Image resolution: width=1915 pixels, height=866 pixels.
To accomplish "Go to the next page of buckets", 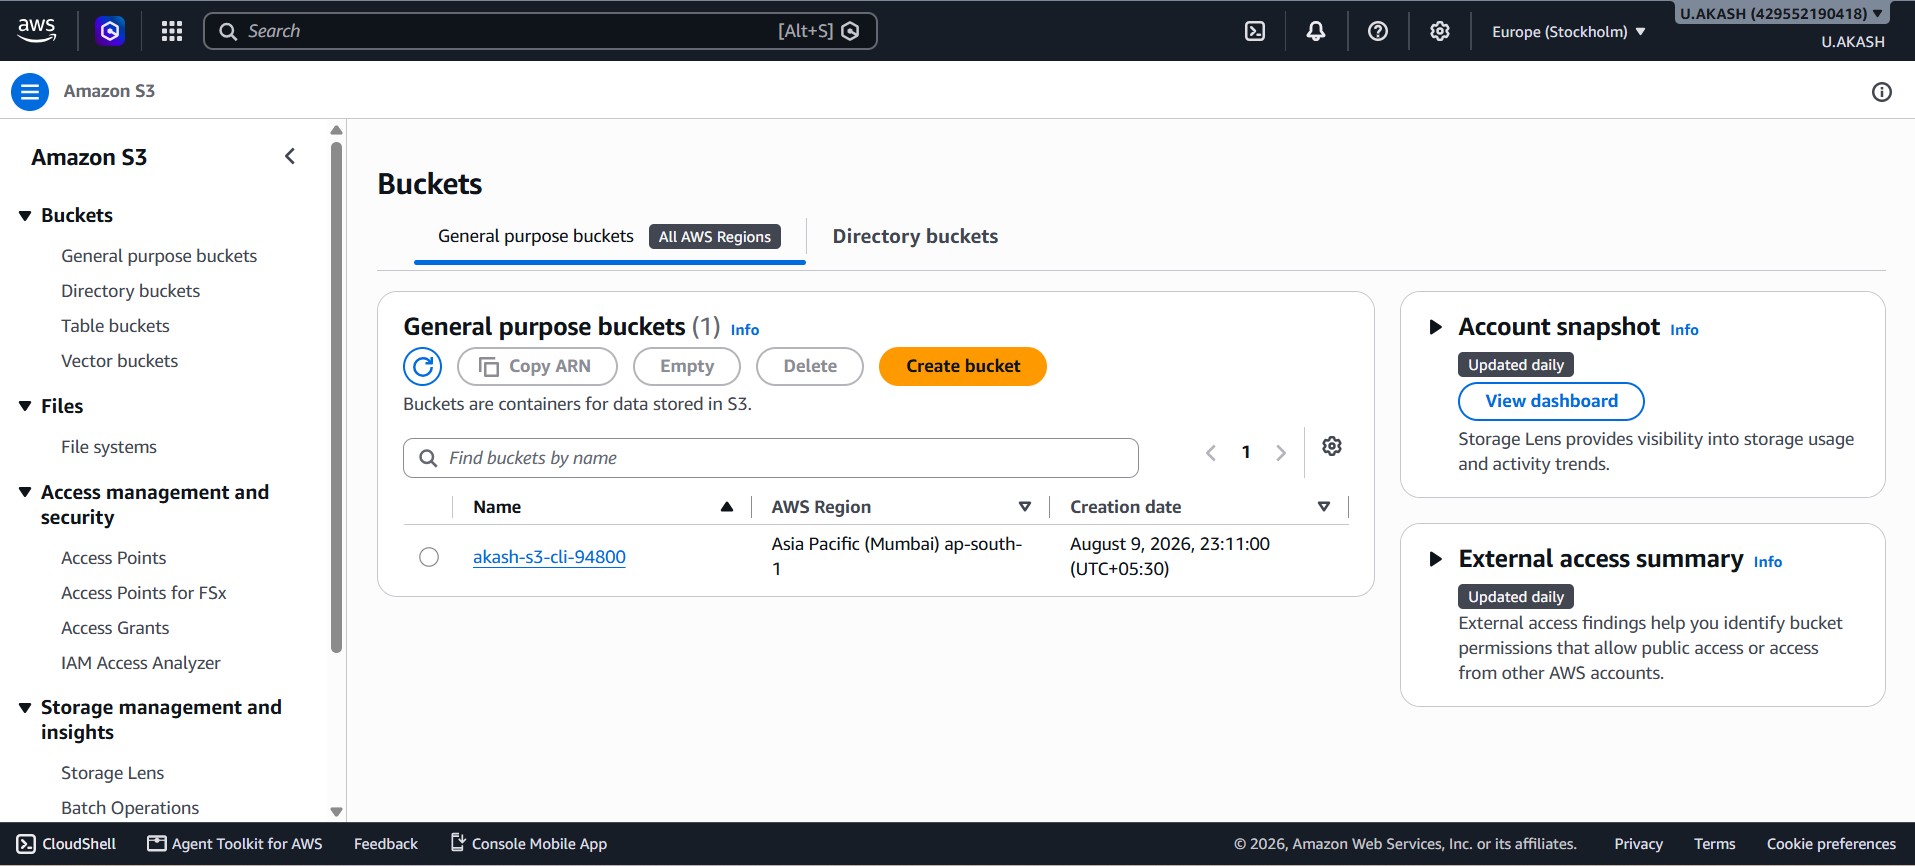I will coord(1281,453).
